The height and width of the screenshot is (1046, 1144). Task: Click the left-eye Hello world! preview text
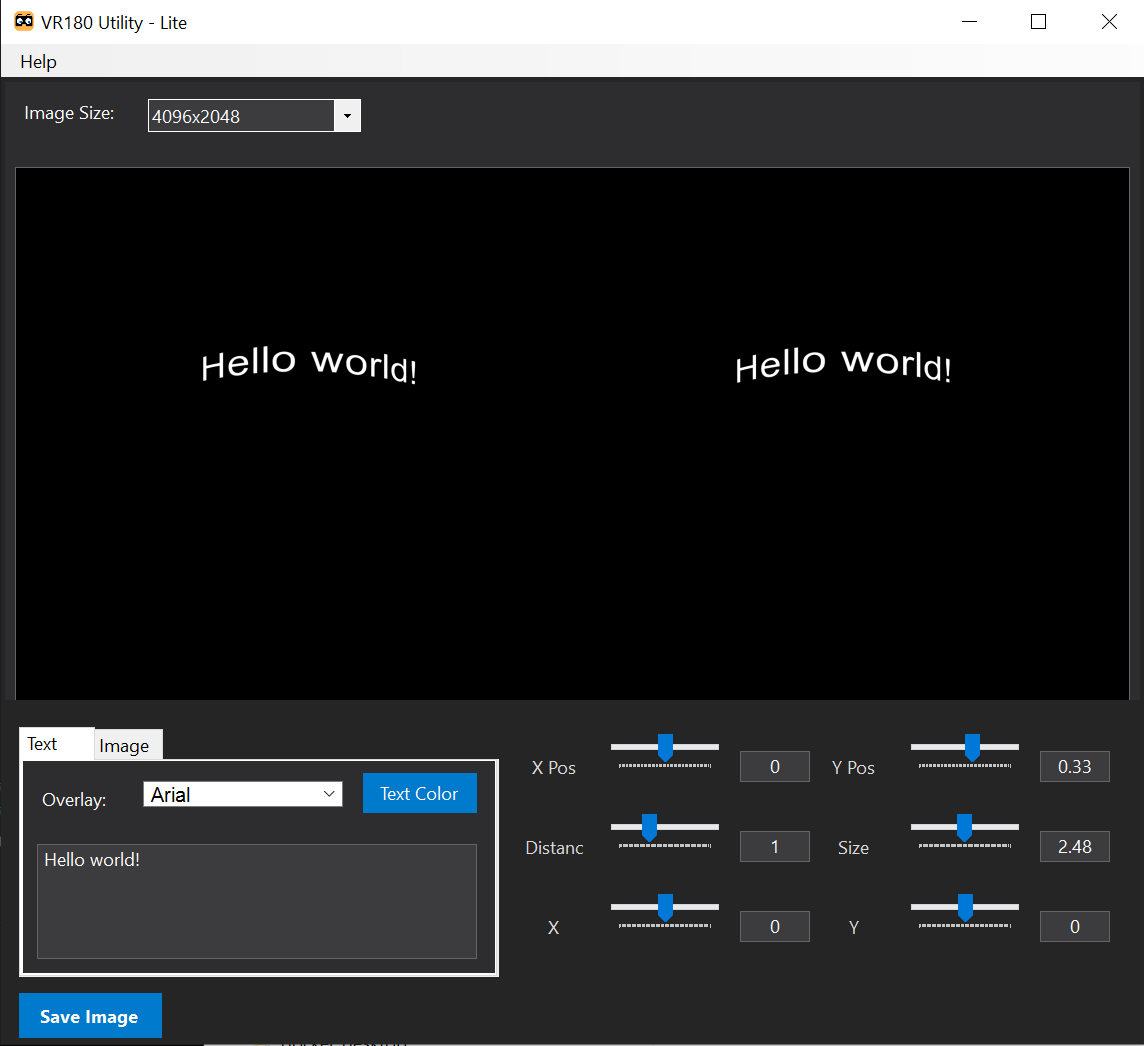[309, 364]
